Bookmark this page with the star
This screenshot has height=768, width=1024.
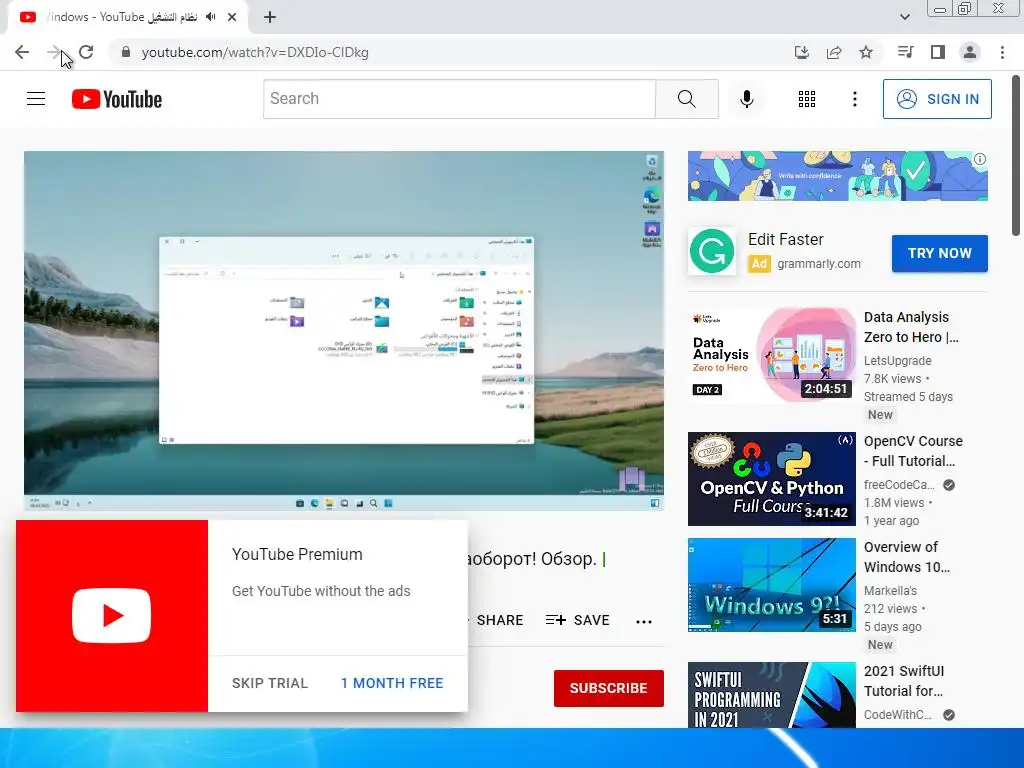point(866,52)
